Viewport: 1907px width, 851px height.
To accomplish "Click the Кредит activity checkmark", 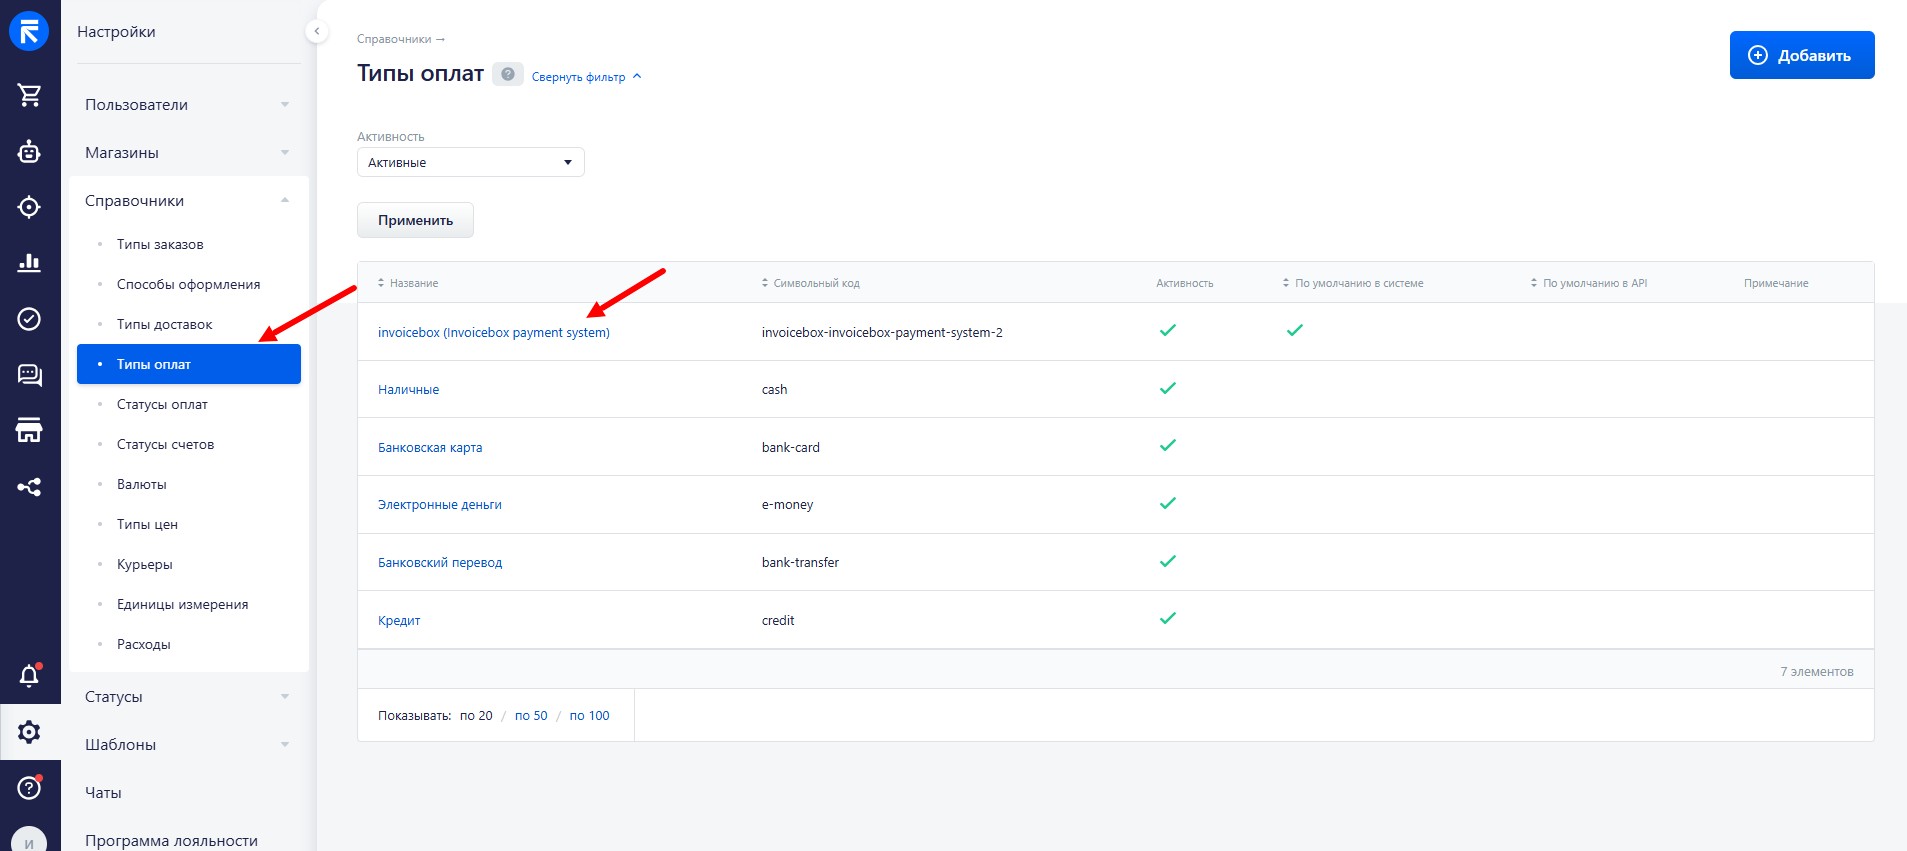I will (x=1167, y=618).
